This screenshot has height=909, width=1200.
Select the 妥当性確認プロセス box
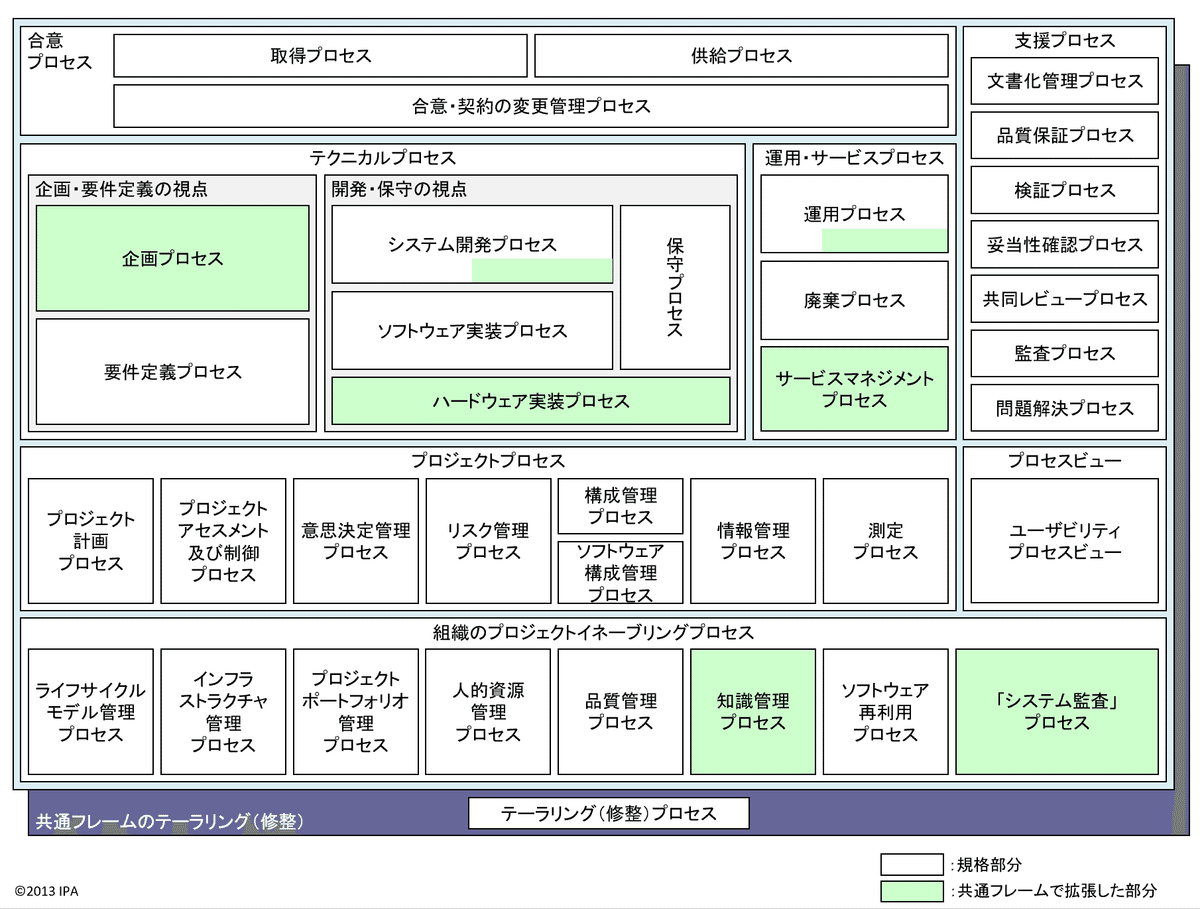1064,245
